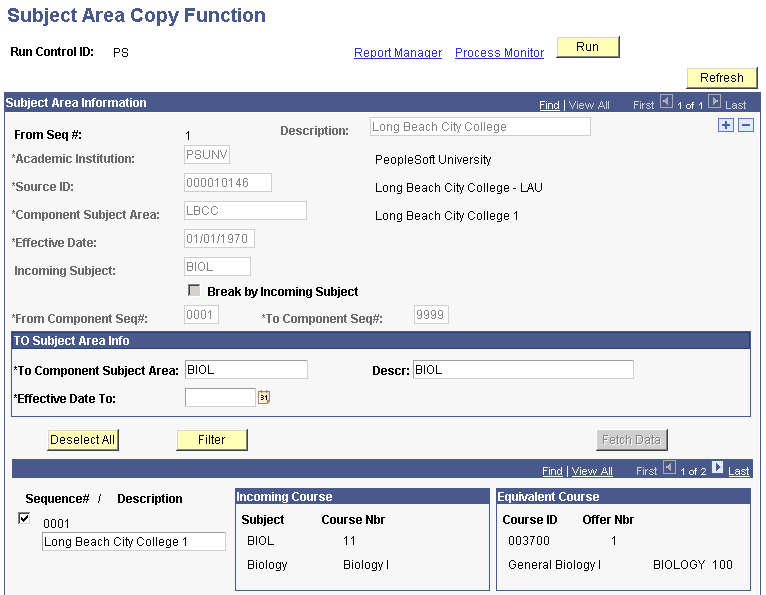Click Incoming Subject field BIOL
This screenshot has height=595, width=766.
pyautogui.click(x=217, y=267)
